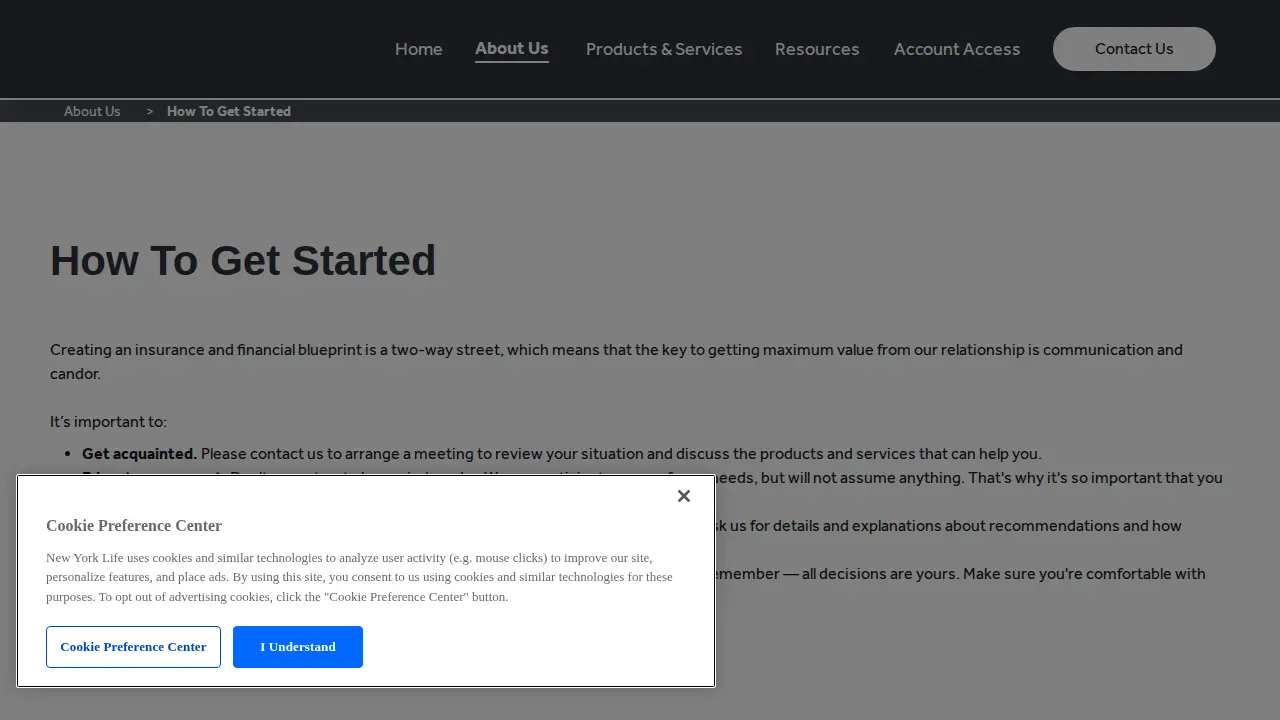Viewport: 1280px width, 720px height.
Task: Accept cookies with I Understand
Action: (x=298, y=647)
